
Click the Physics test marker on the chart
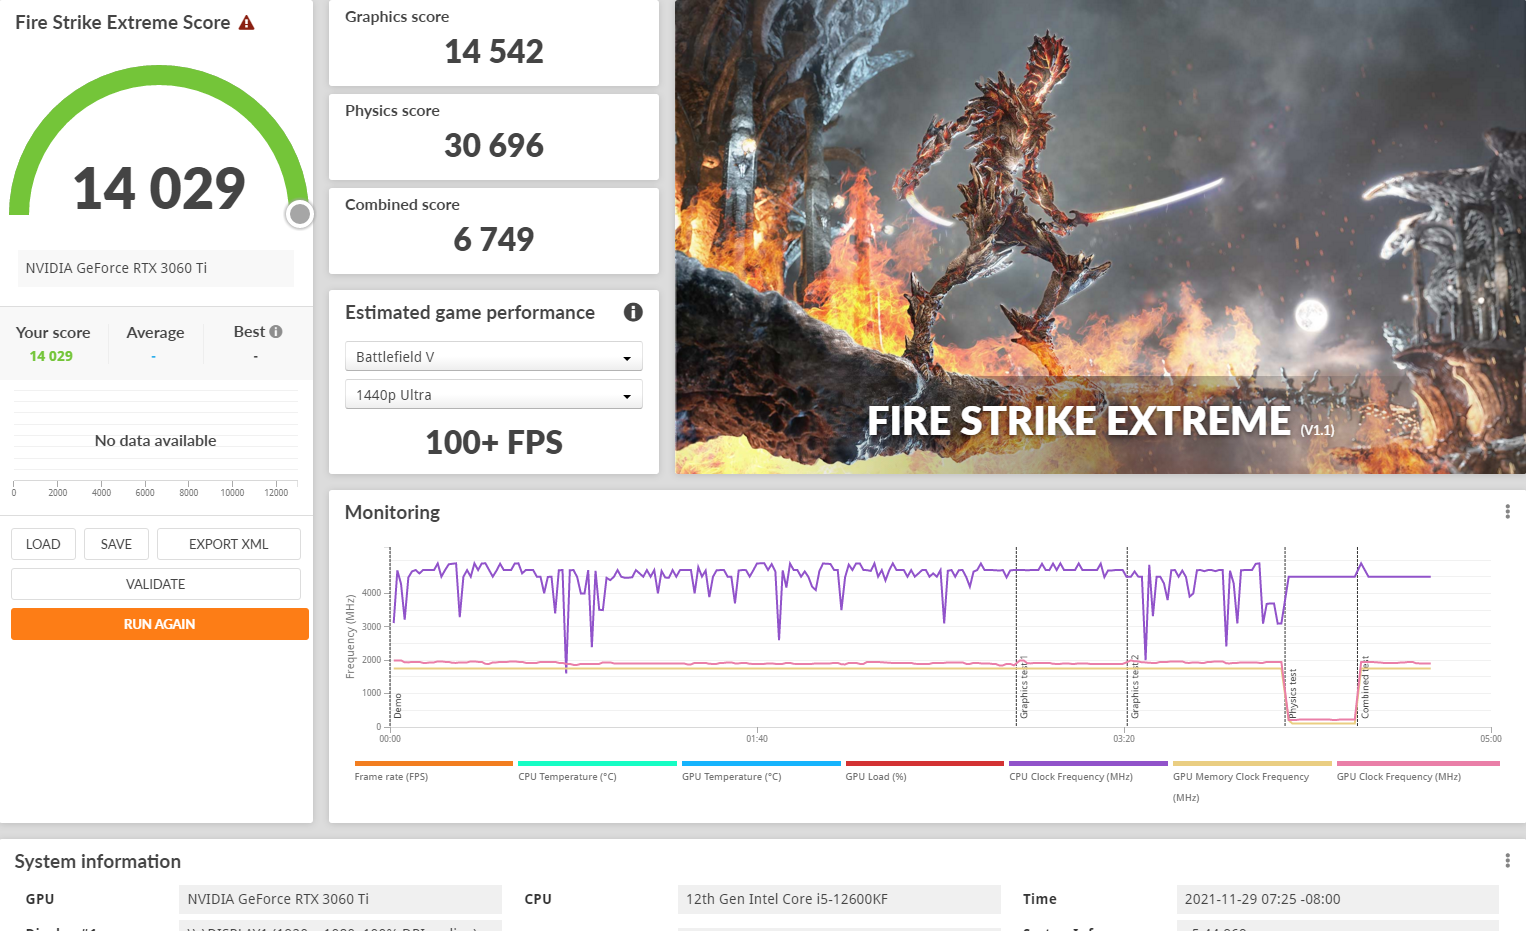pyautogui.click(x=1292, y=692)
